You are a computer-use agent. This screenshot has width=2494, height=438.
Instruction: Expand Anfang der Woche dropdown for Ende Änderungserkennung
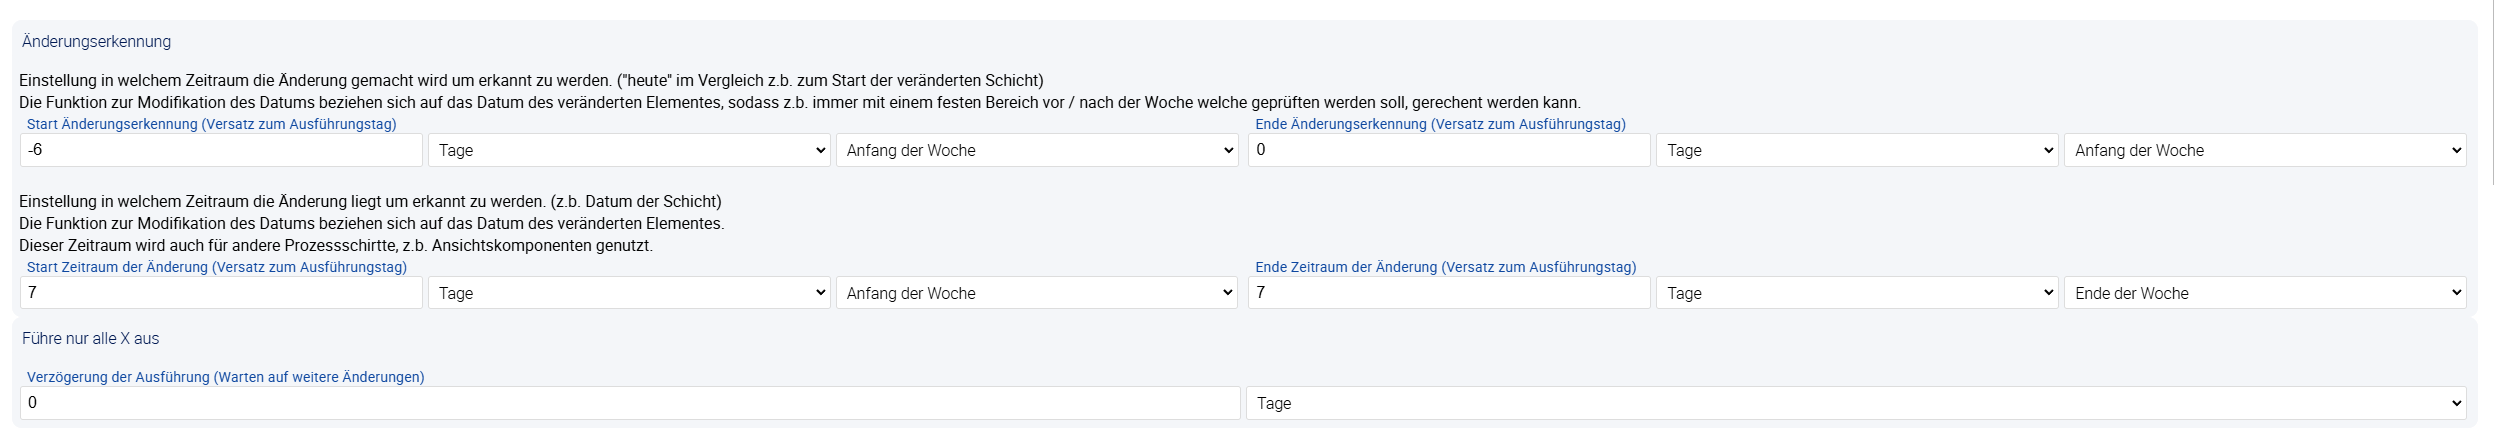coord(2264,150)
